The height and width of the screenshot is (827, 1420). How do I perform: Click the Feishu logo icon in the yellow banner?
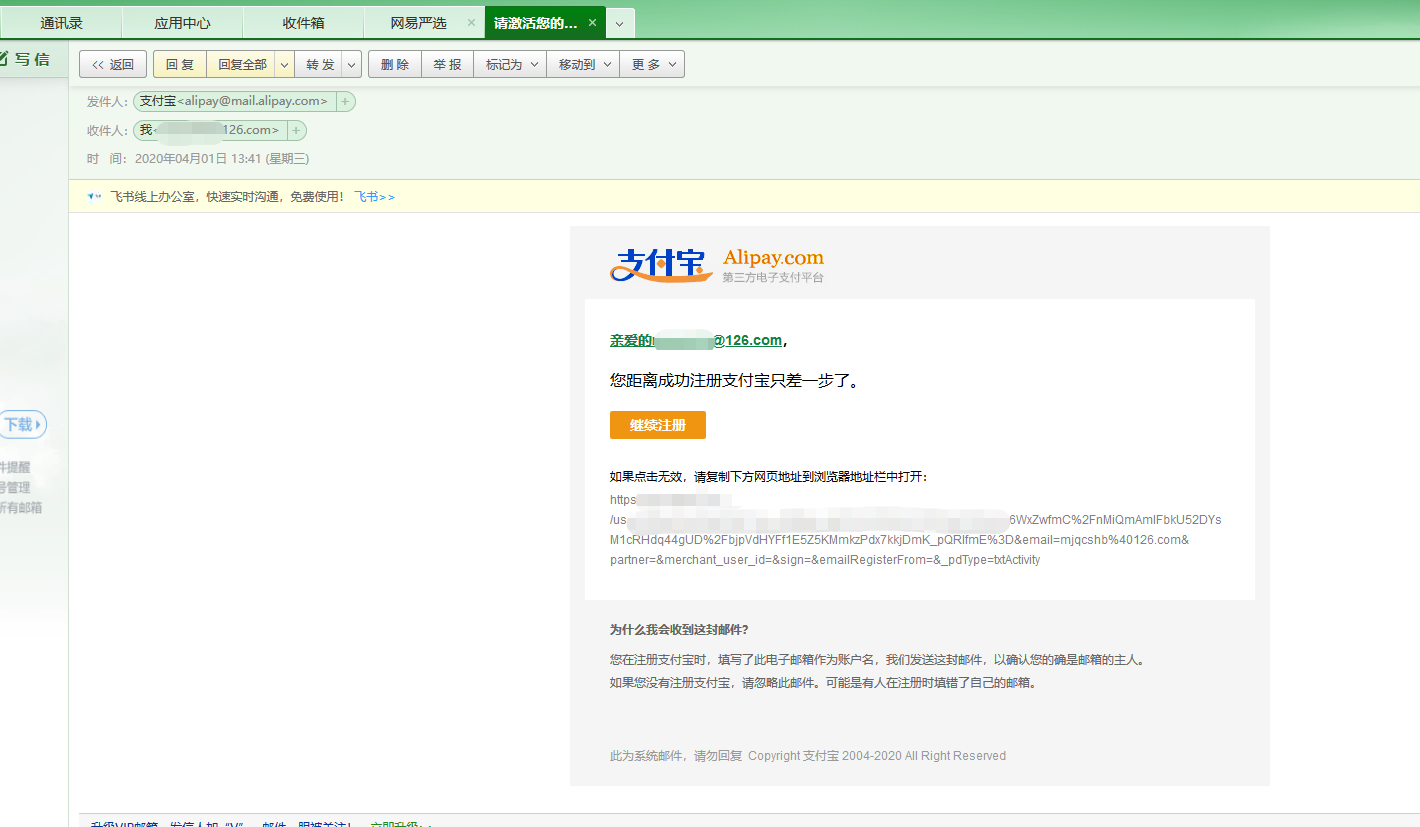94,197
